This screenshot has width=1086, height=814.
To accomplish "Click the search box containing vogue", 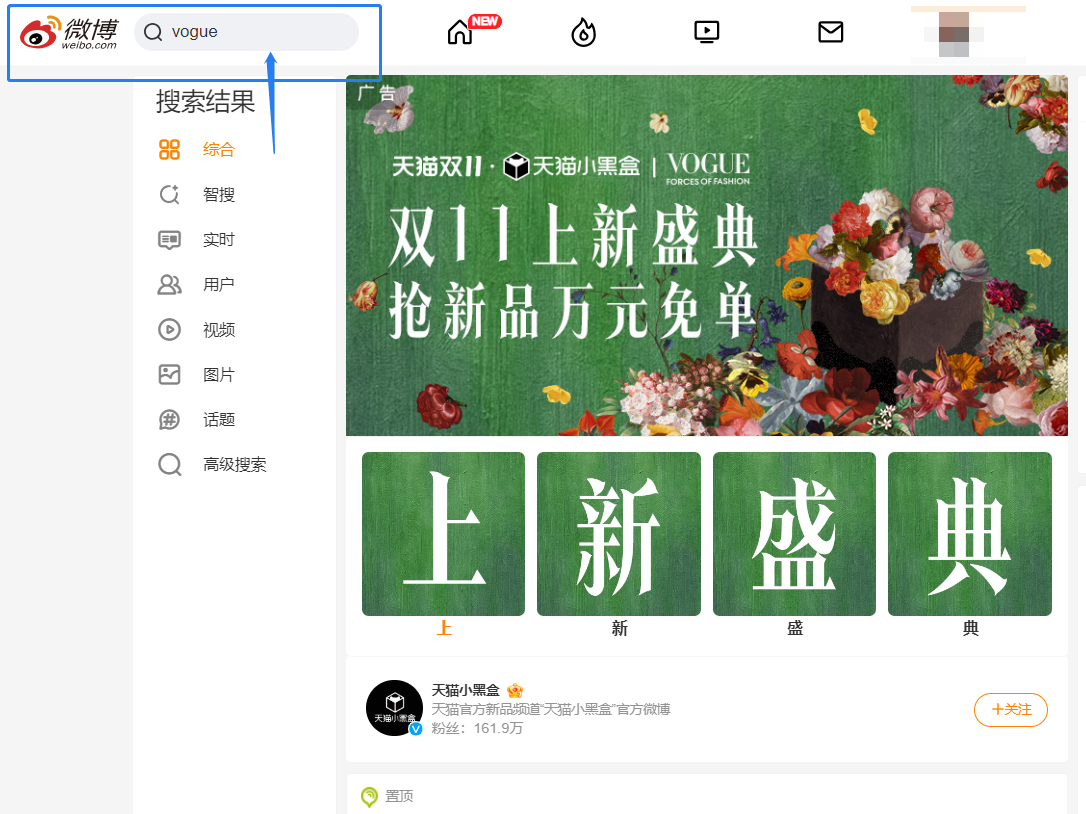I will coord(247,32).
